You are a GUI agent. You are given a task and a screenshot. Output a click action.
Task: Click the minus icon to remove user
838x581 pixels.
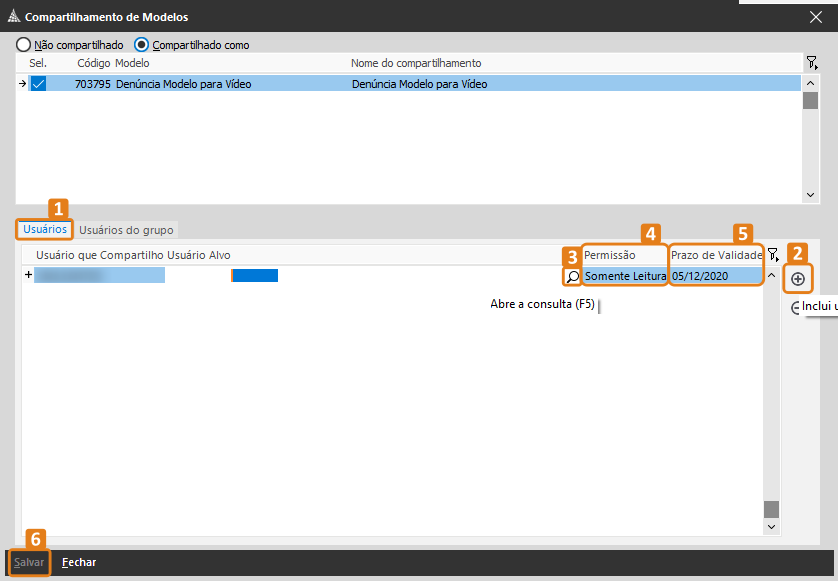coord(796,309)
